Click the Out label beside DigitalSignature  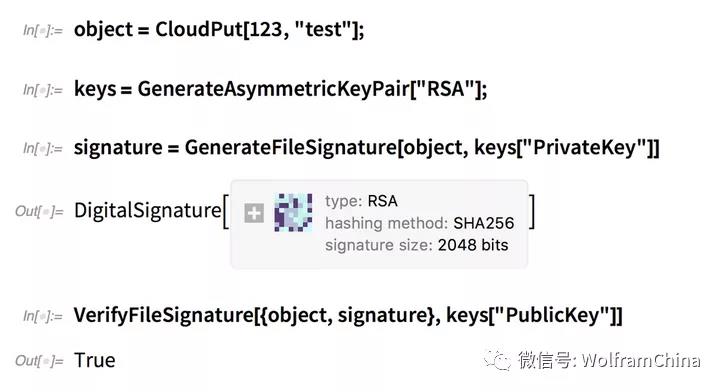pyautogui.click(x=39, y=211)
